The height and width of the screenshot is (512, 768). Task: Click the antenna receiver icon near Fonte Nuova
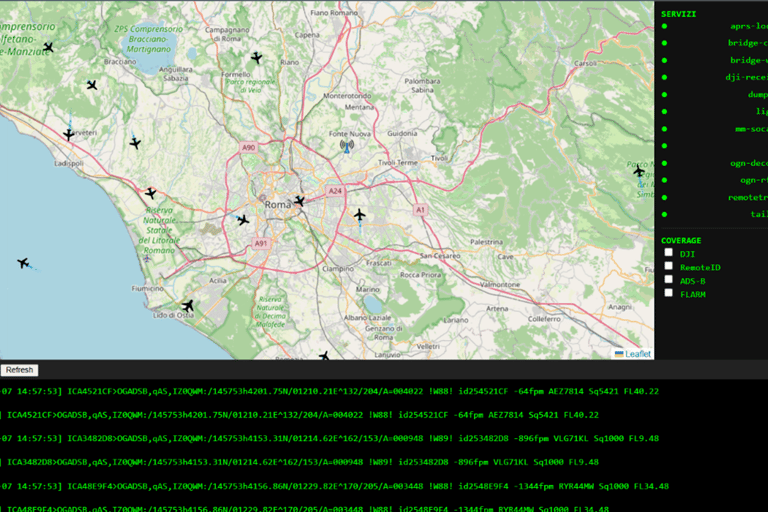pos(347,146)
